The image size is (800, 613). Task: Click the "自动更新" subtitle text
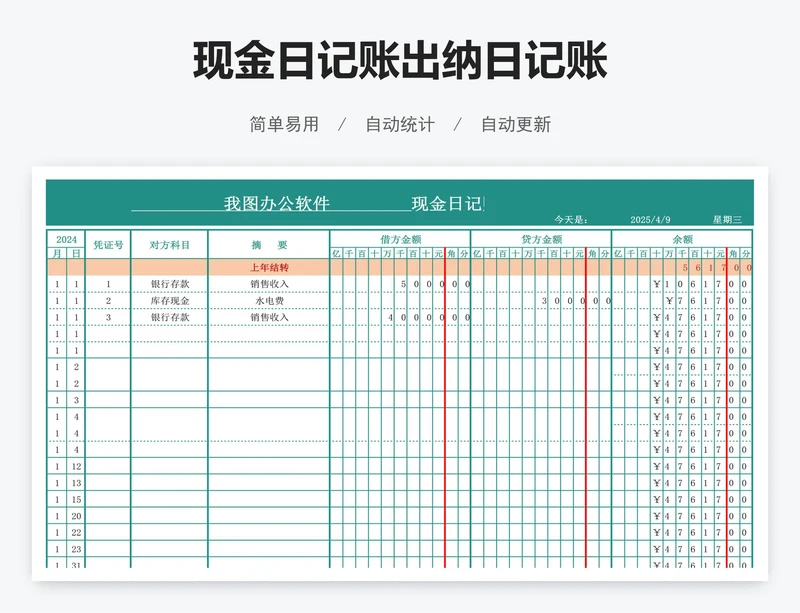tap(516, 124)
